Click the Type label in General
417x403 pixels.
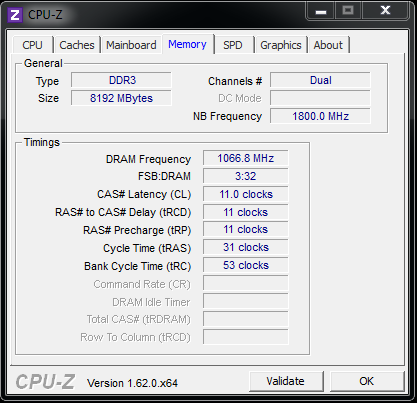(x=47, y=81)
